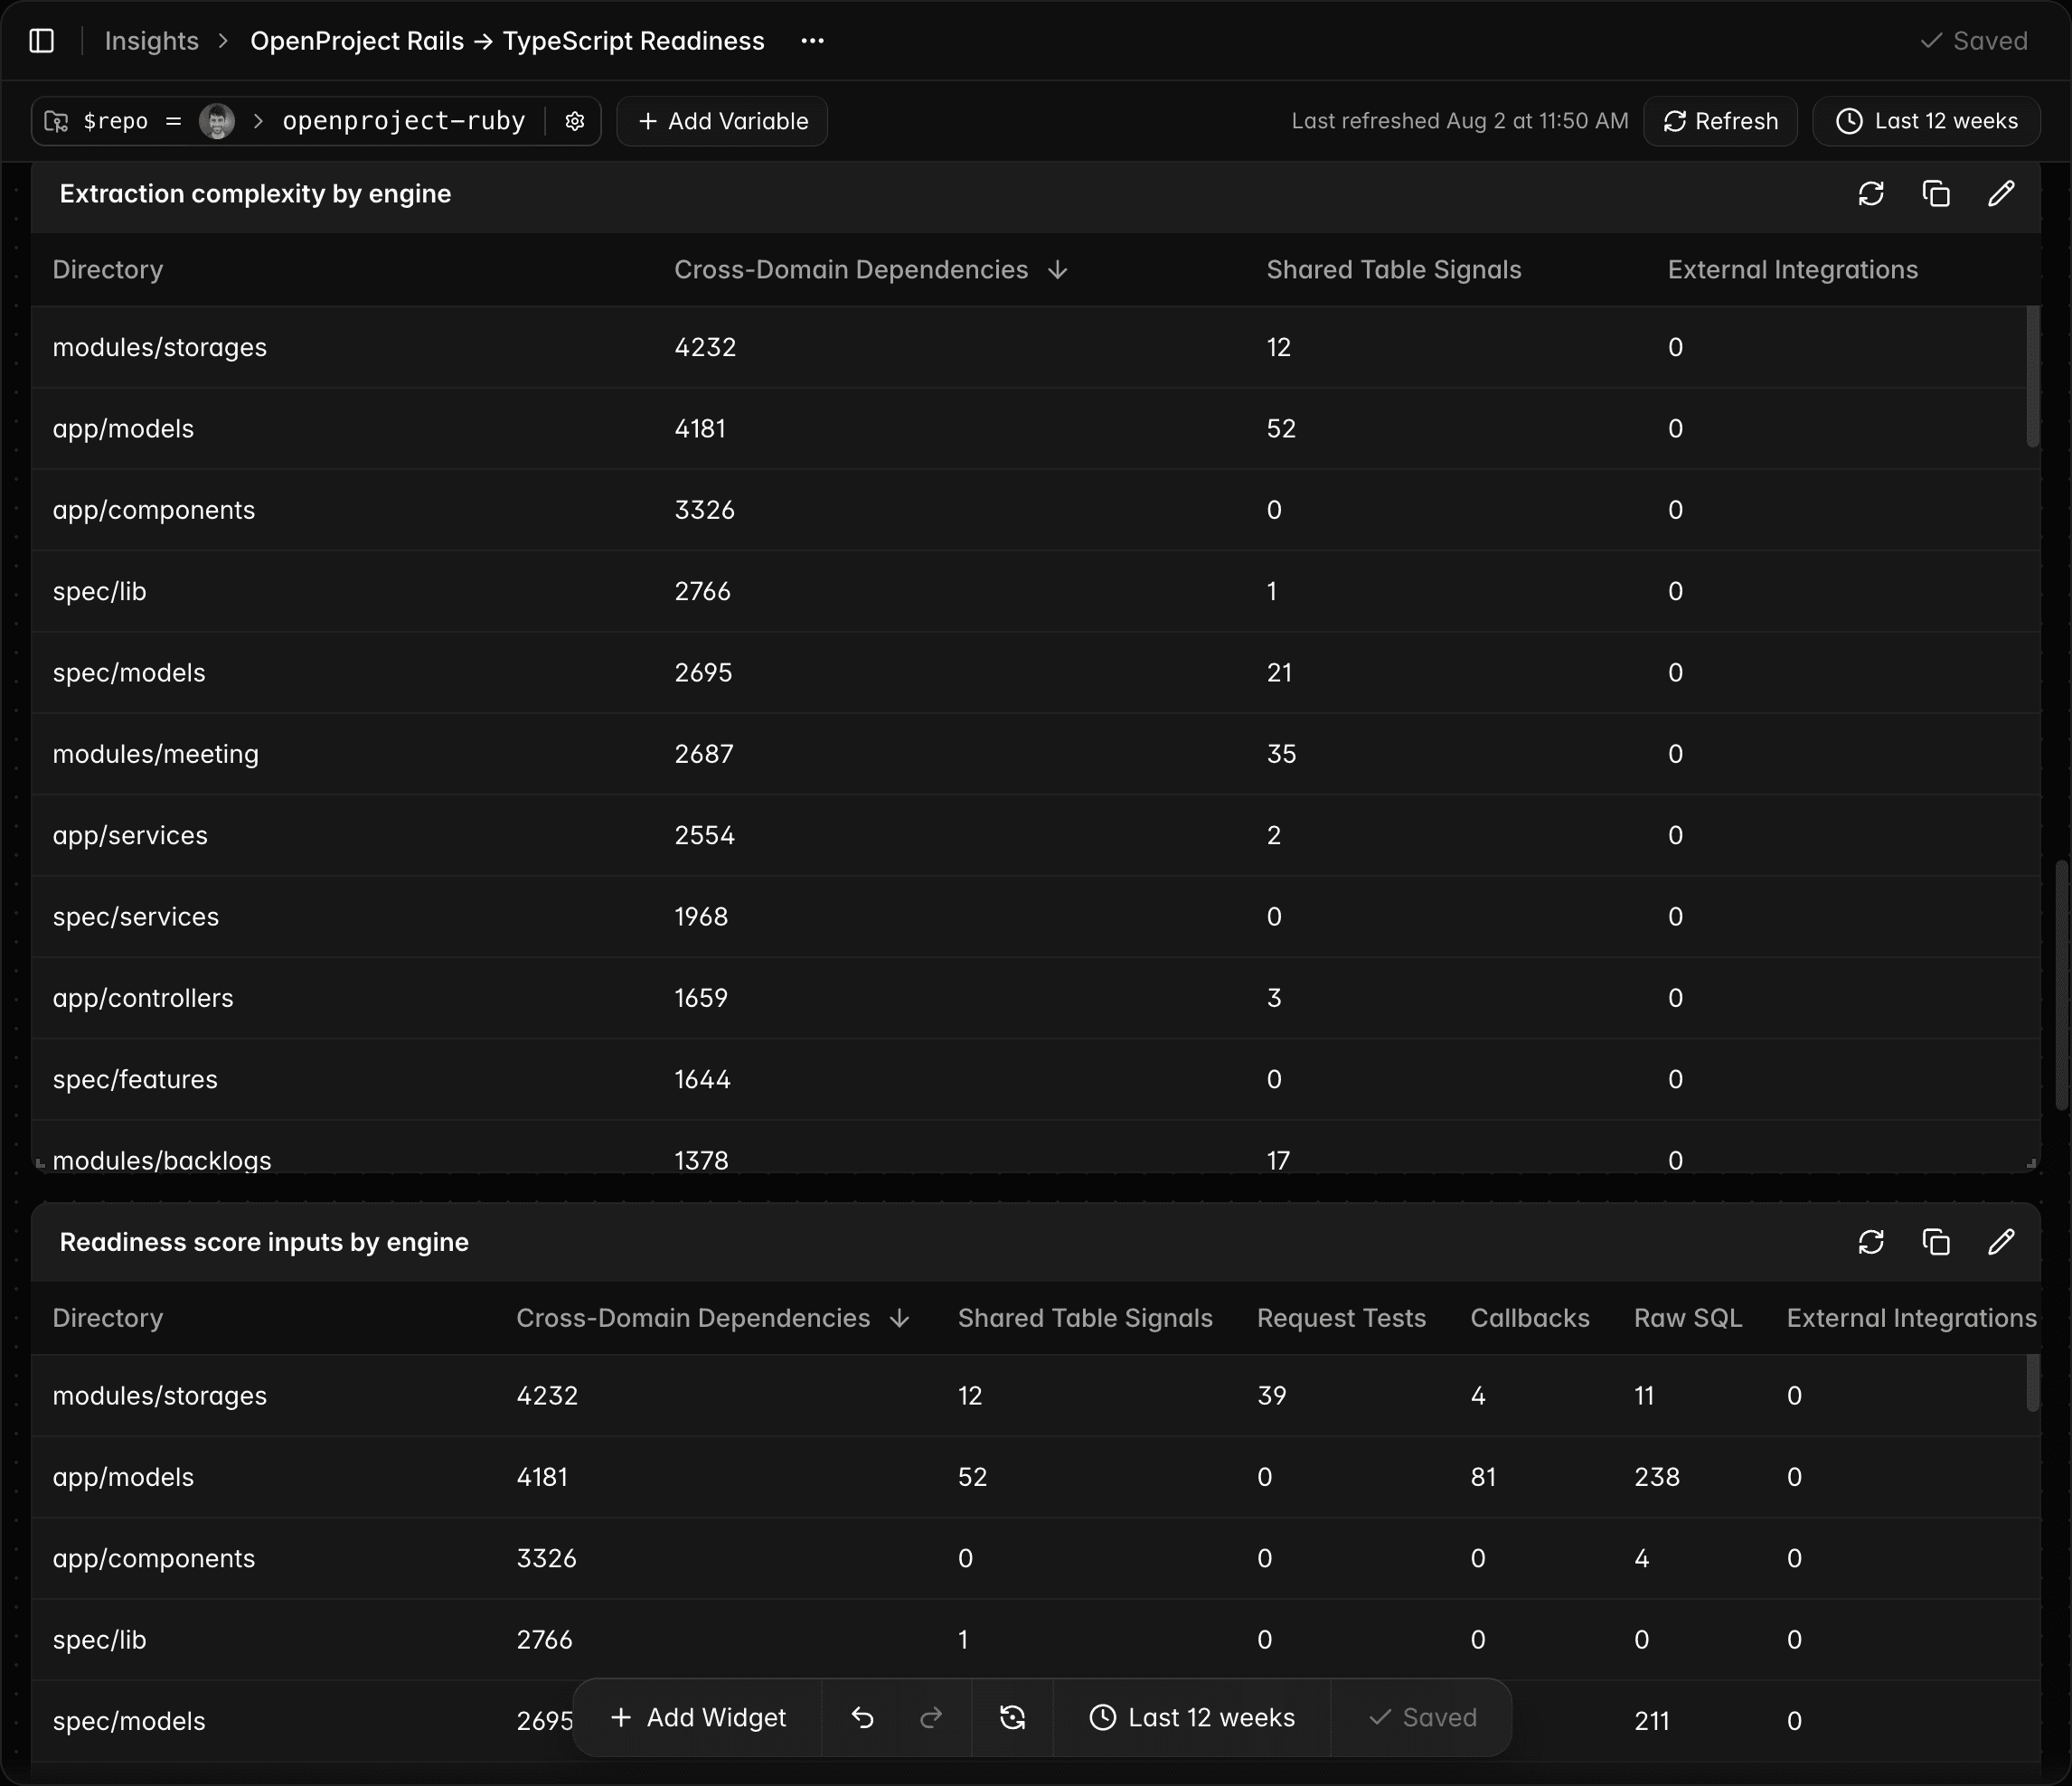Select spec/services directory cell
2072x1786 pixels.
tap(136, 917)
